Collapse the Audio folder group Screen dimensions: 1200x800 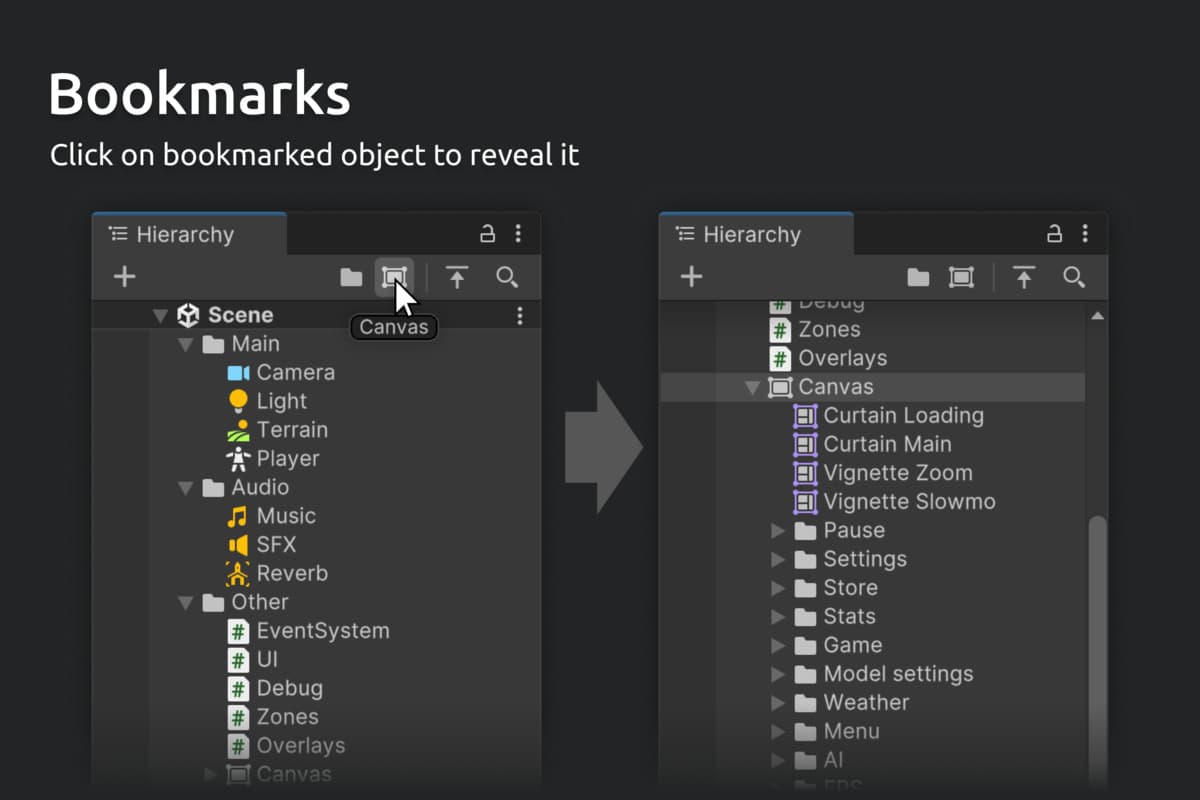185,488
